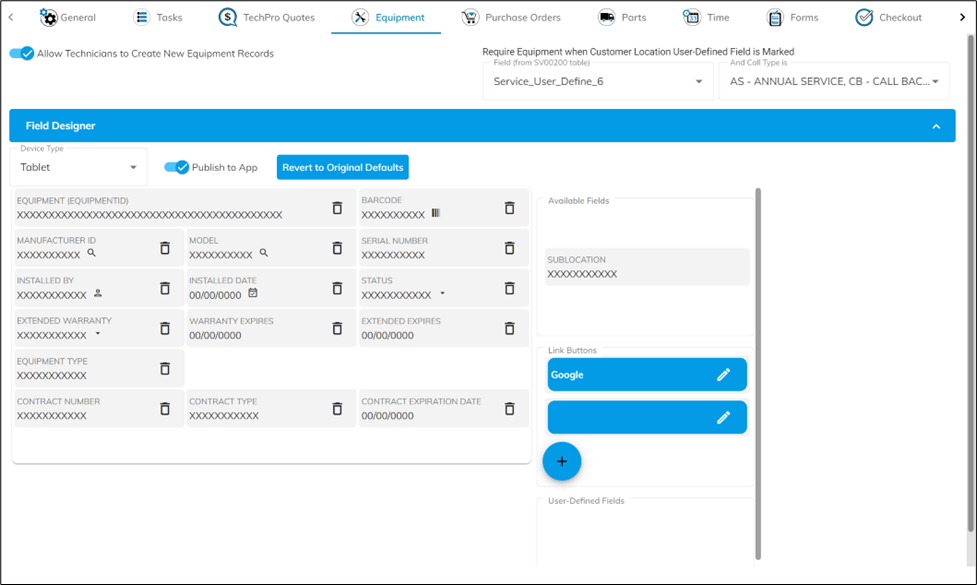Open the Service_User_Define_6 field dropdown
This screenshot has width=977, height=585.
click(698, 82)
